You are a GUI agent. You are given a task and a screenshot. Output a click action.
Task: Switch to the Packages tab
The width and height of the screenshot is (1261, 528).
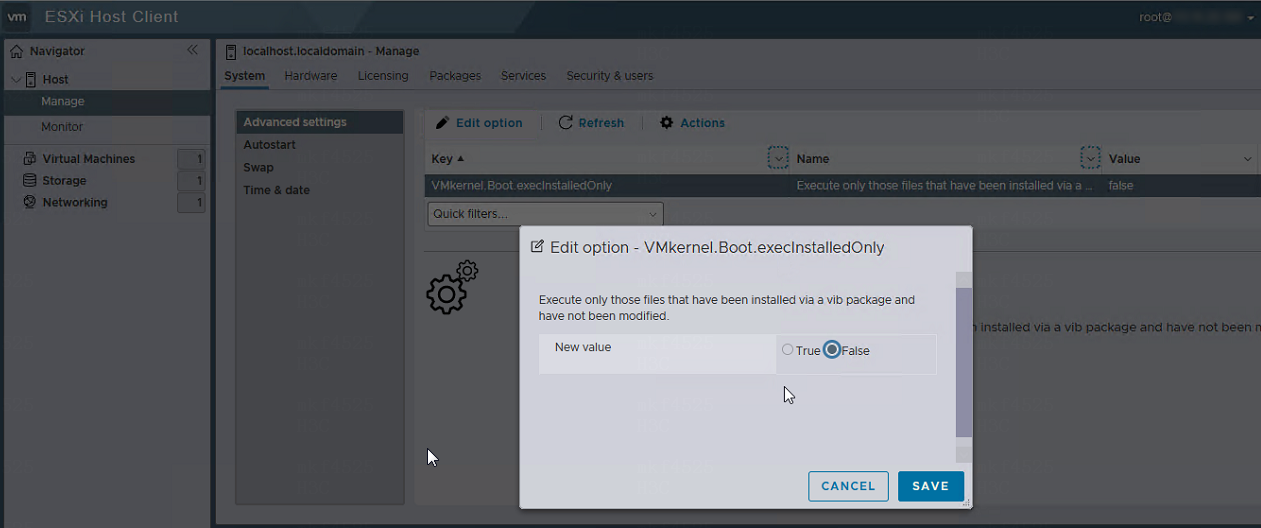click(x=455, y=76)
